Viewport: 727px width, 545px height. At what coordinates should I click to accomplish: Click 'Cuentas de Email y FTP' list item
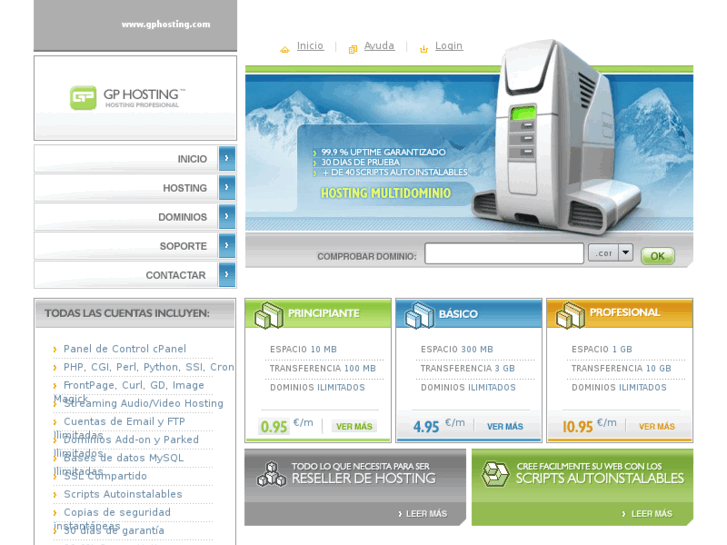click(124, 421)
